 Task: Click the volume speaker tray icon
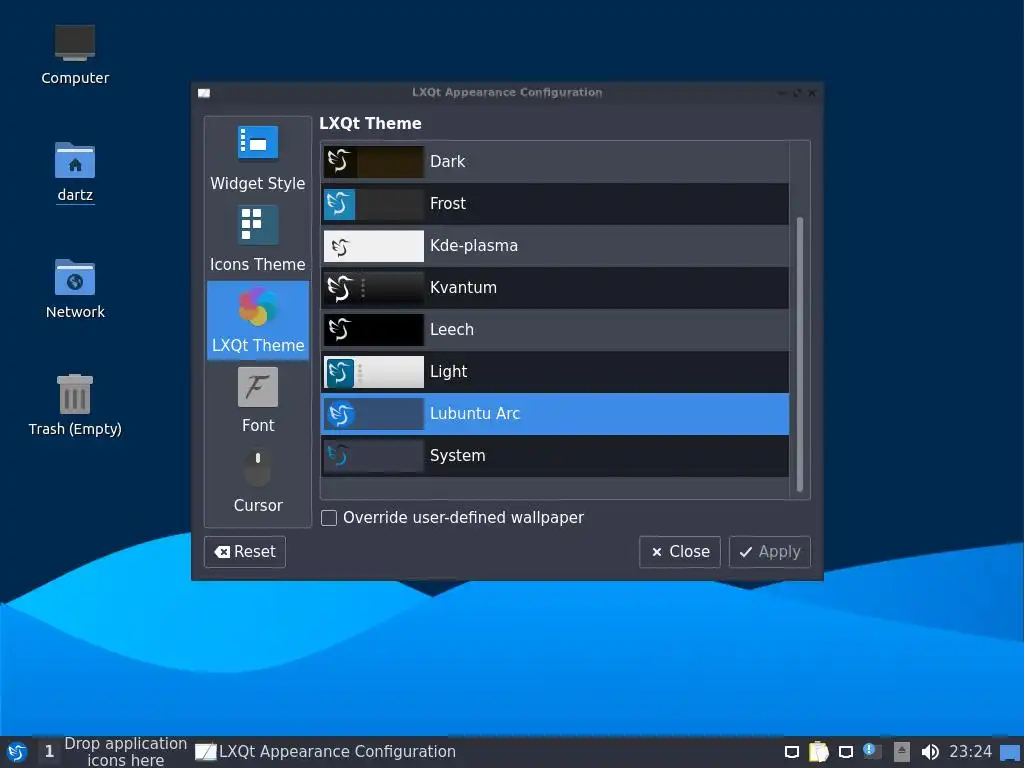[x=930, y=752]
